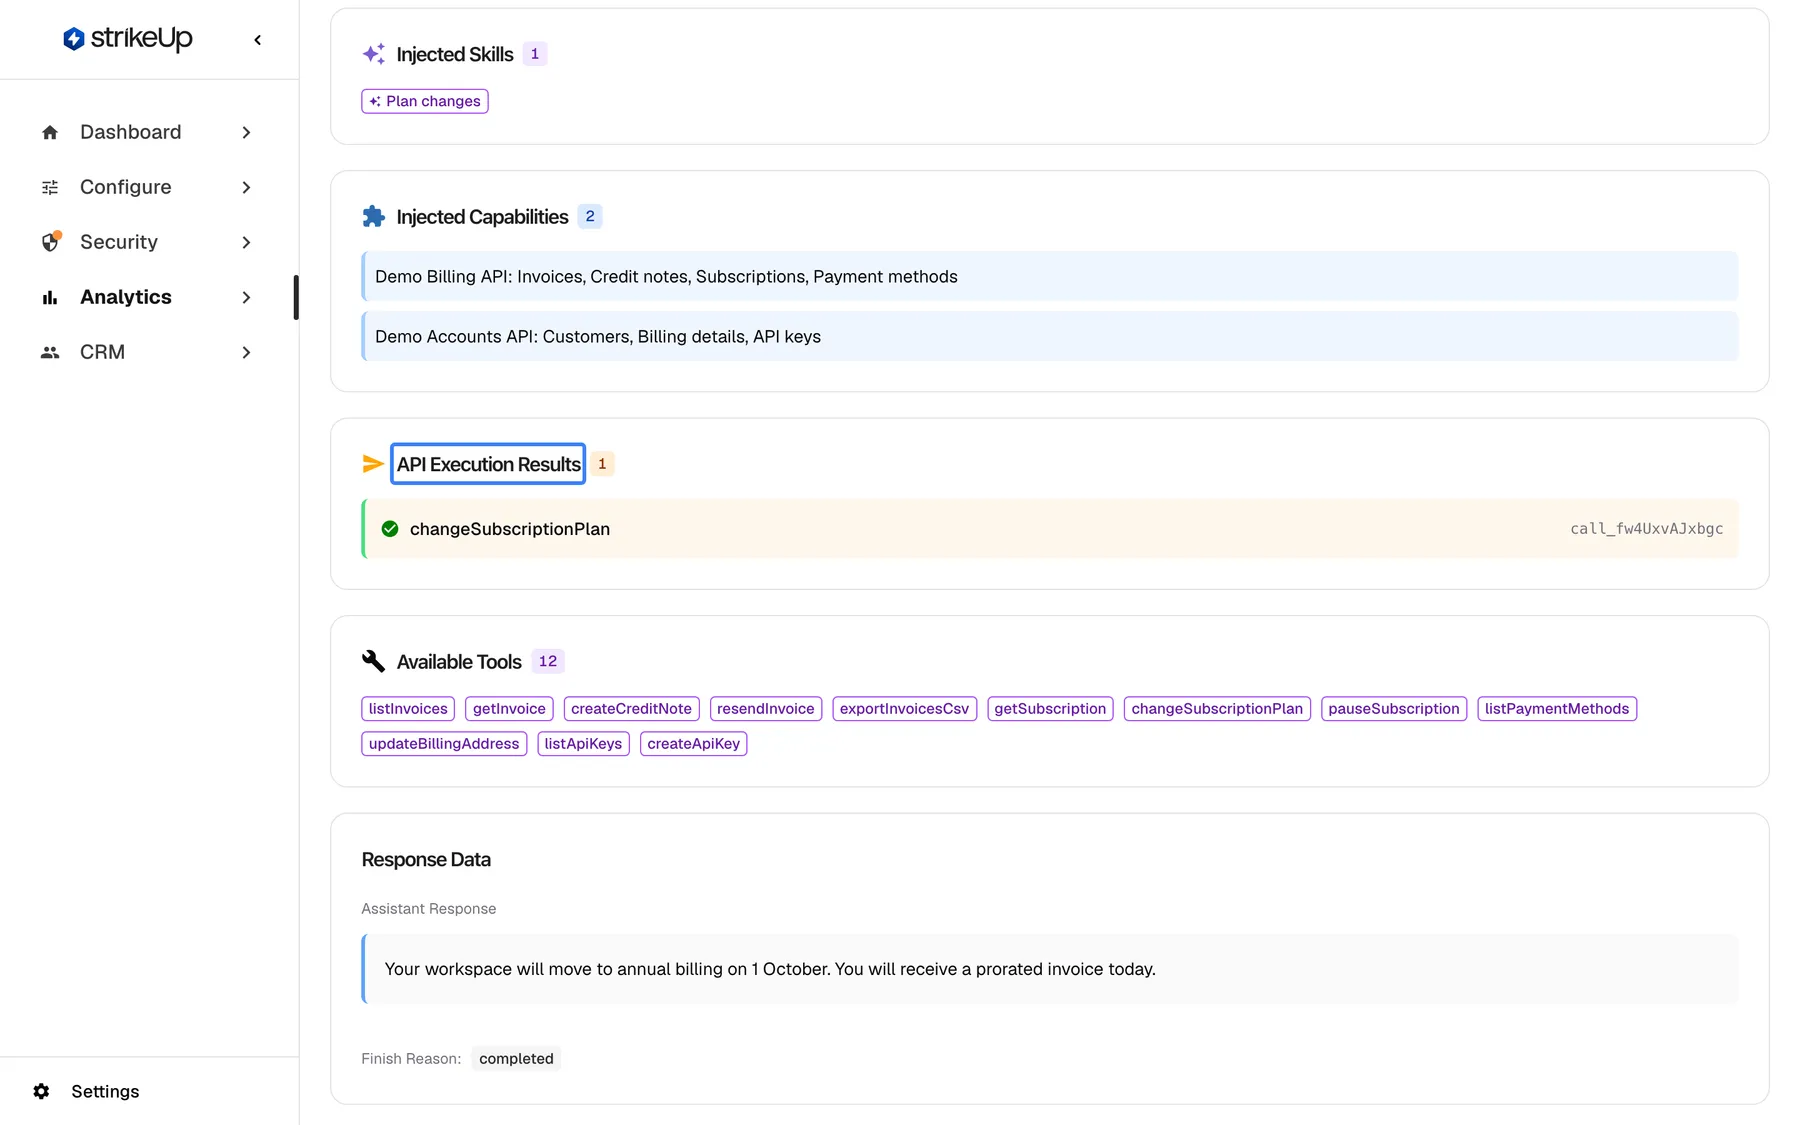The image size is (1800, 1125).
Task: Collapse the sidebar with the back chevron
Action: tap(257, 40)
